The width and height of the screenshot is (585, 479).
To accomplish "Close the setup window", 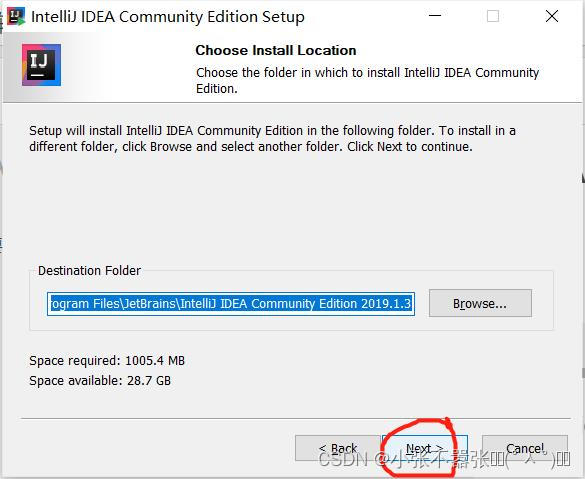I will 552,16.
